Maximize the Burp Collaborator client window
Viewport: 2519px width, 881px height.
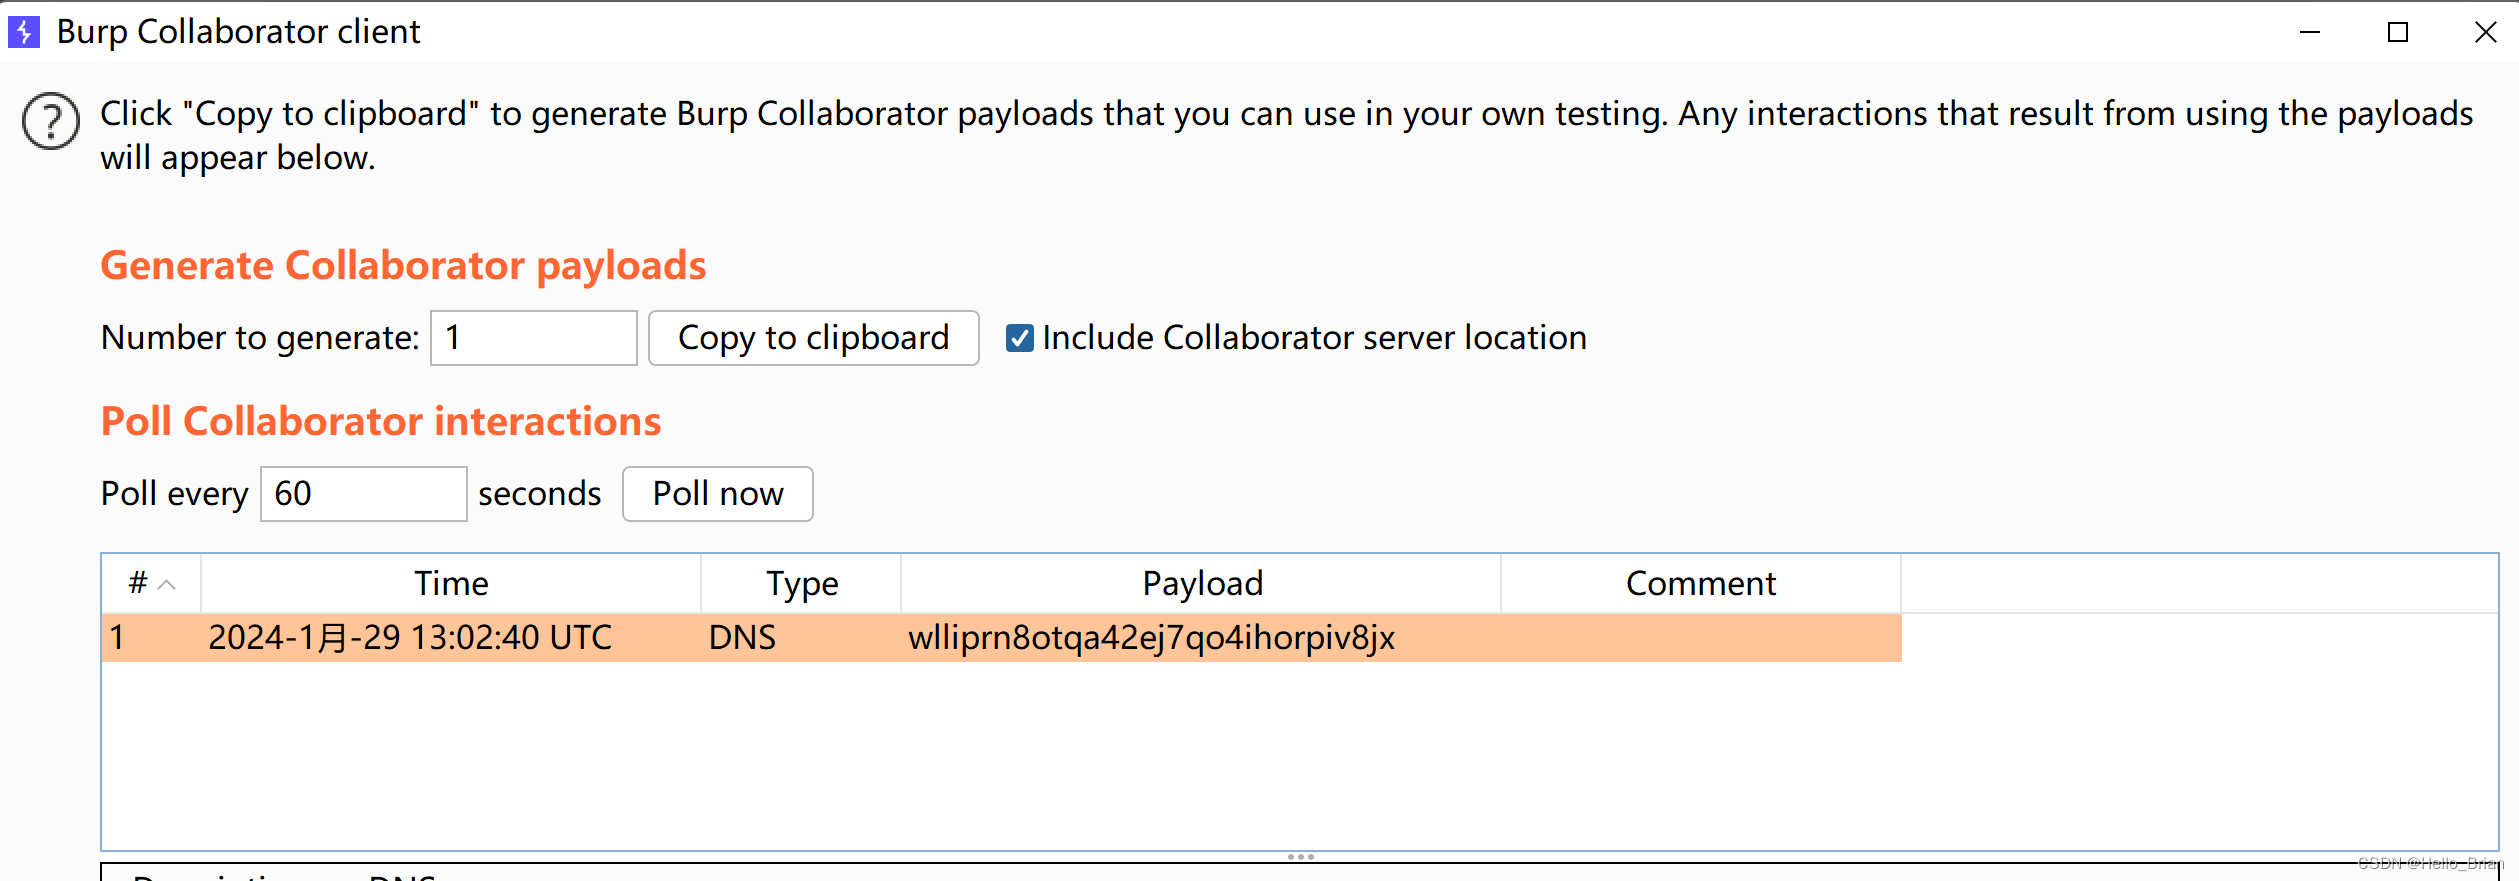2398,32
